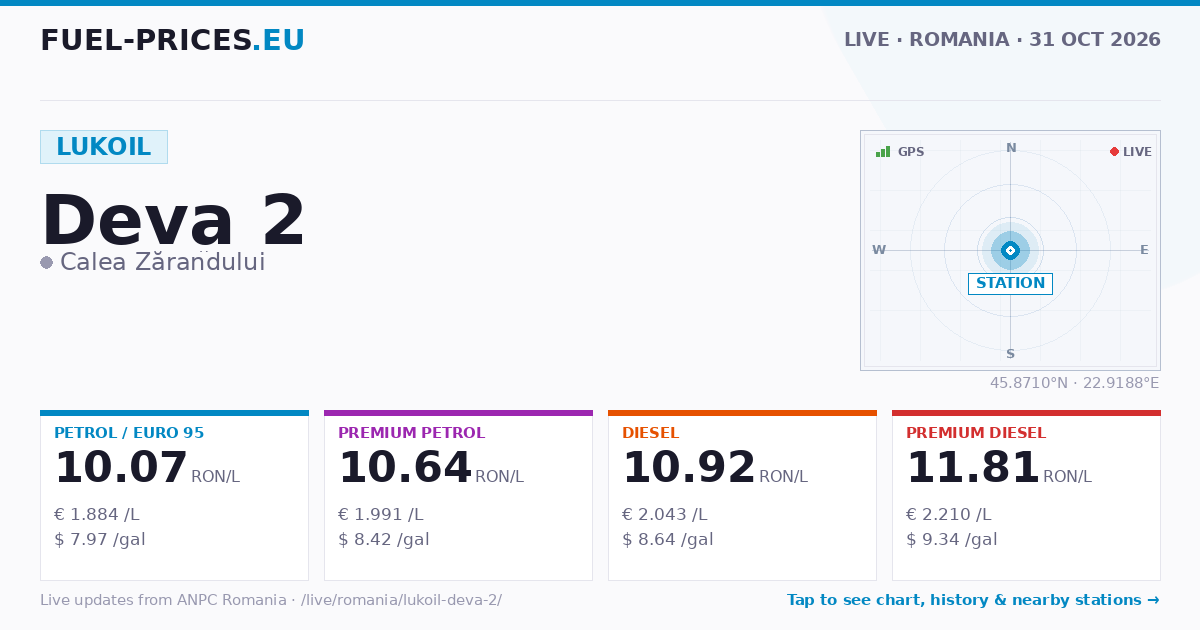Click the € 1.991 /L premium petrol price
This screenshot has width=1200, height=630.
[x=381, y=515]
